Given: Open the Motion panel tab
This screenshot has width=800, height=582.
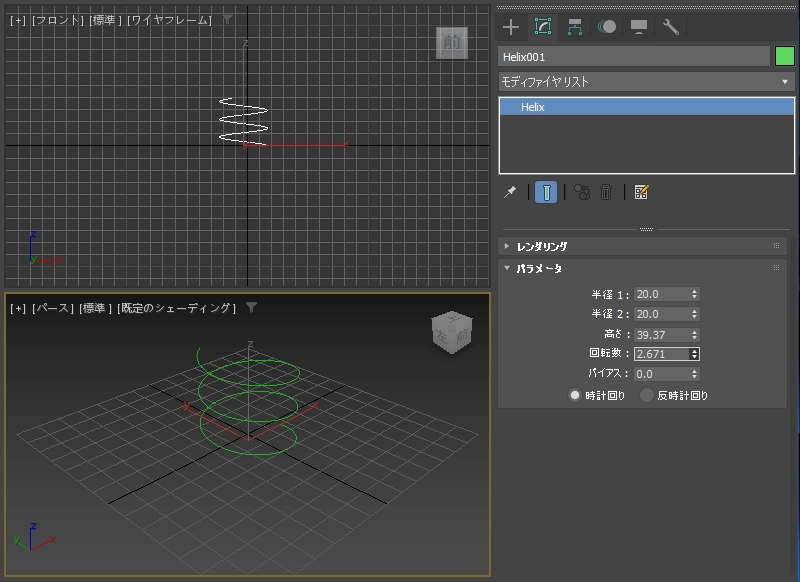Looking at the screenshot, I should 607,27.
